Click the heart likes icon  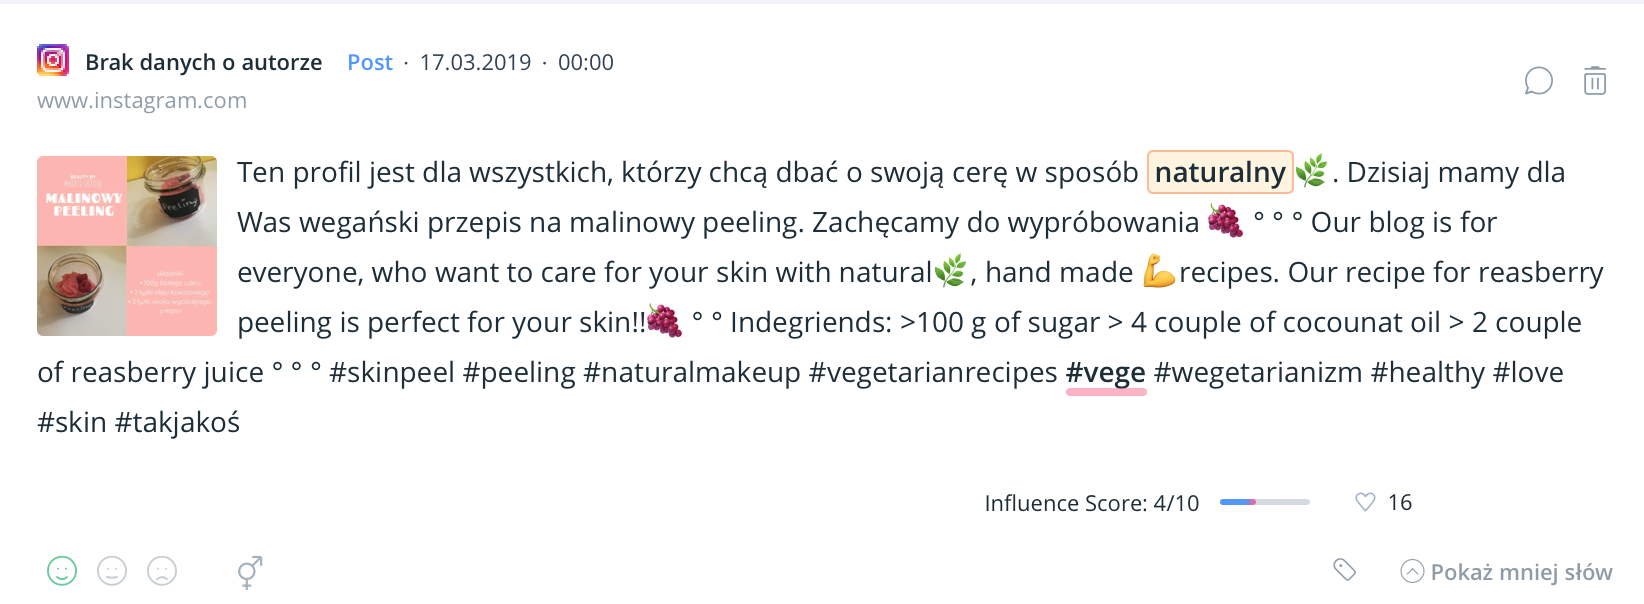[x=1365, y=502]
